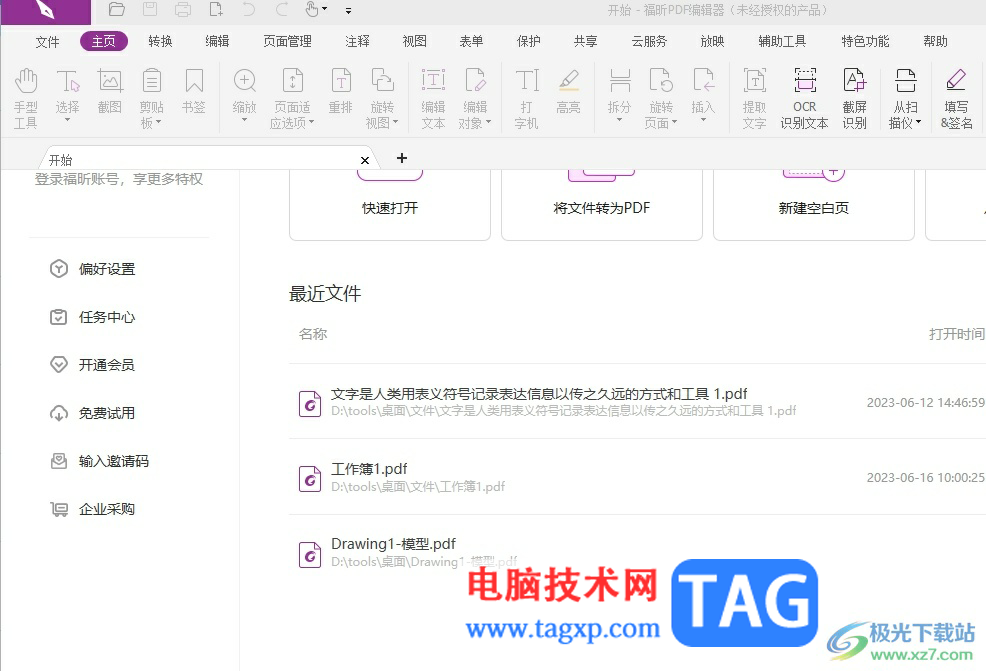This screenshot has width=986, height=671.
Task: Click the Zoom (缩放) magnifier icon
Action: coord(245,82)
